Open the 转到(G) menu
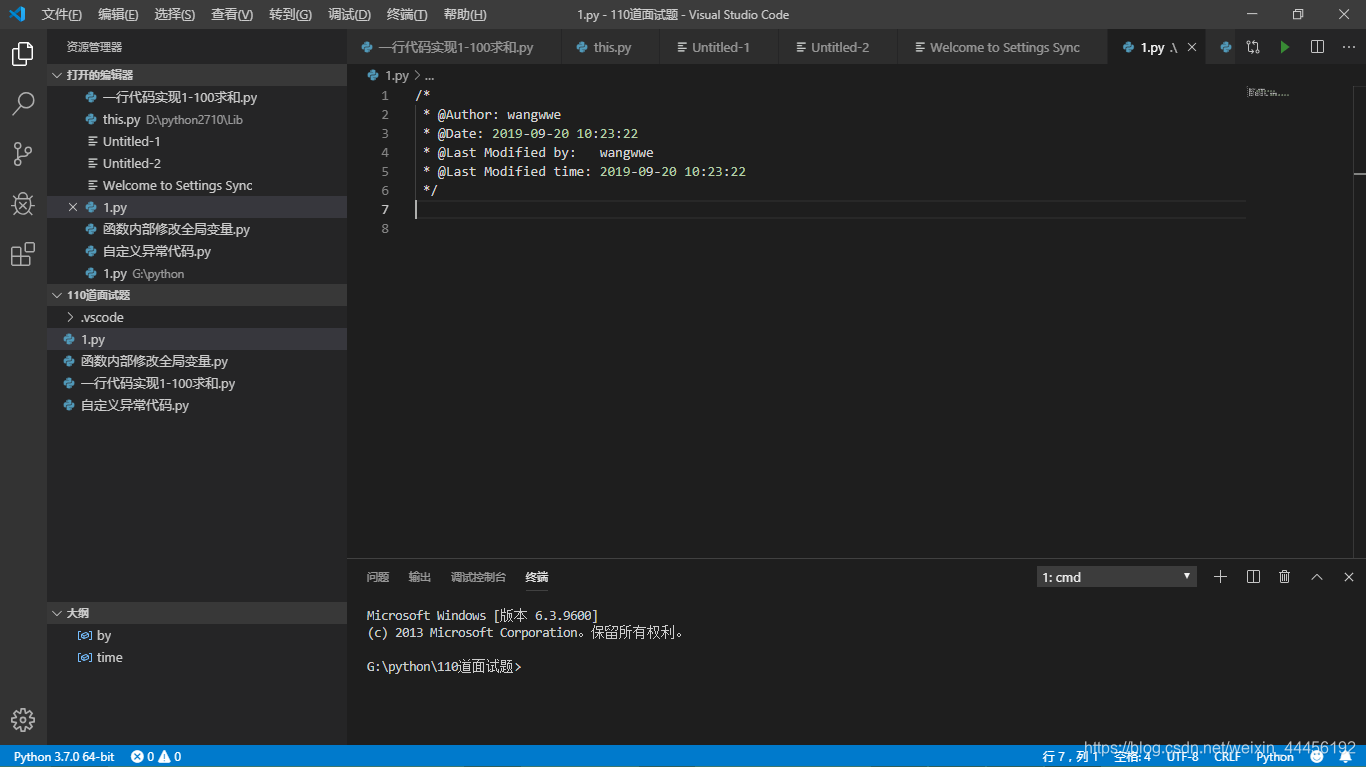Screen dimensions: 1366x767 click(290, 14)
